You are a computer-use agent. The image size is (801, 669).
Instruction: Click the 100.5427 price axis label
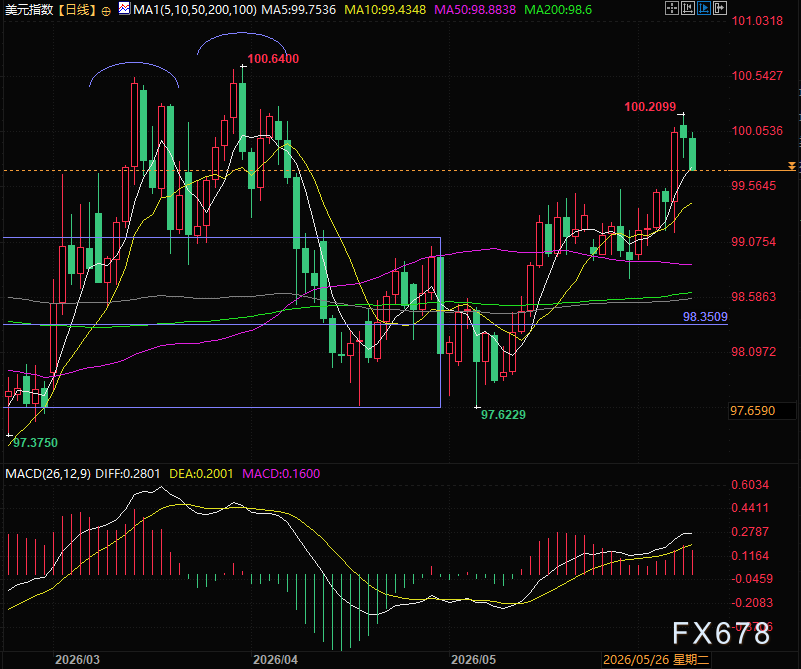[x=757, y=76]
